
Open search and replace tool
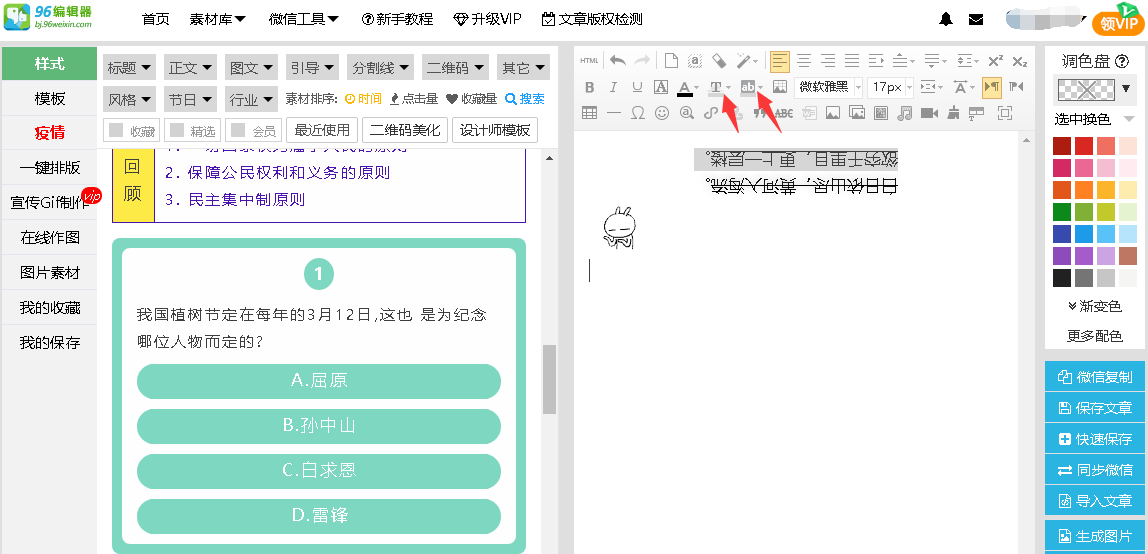(x=686, y=113)
